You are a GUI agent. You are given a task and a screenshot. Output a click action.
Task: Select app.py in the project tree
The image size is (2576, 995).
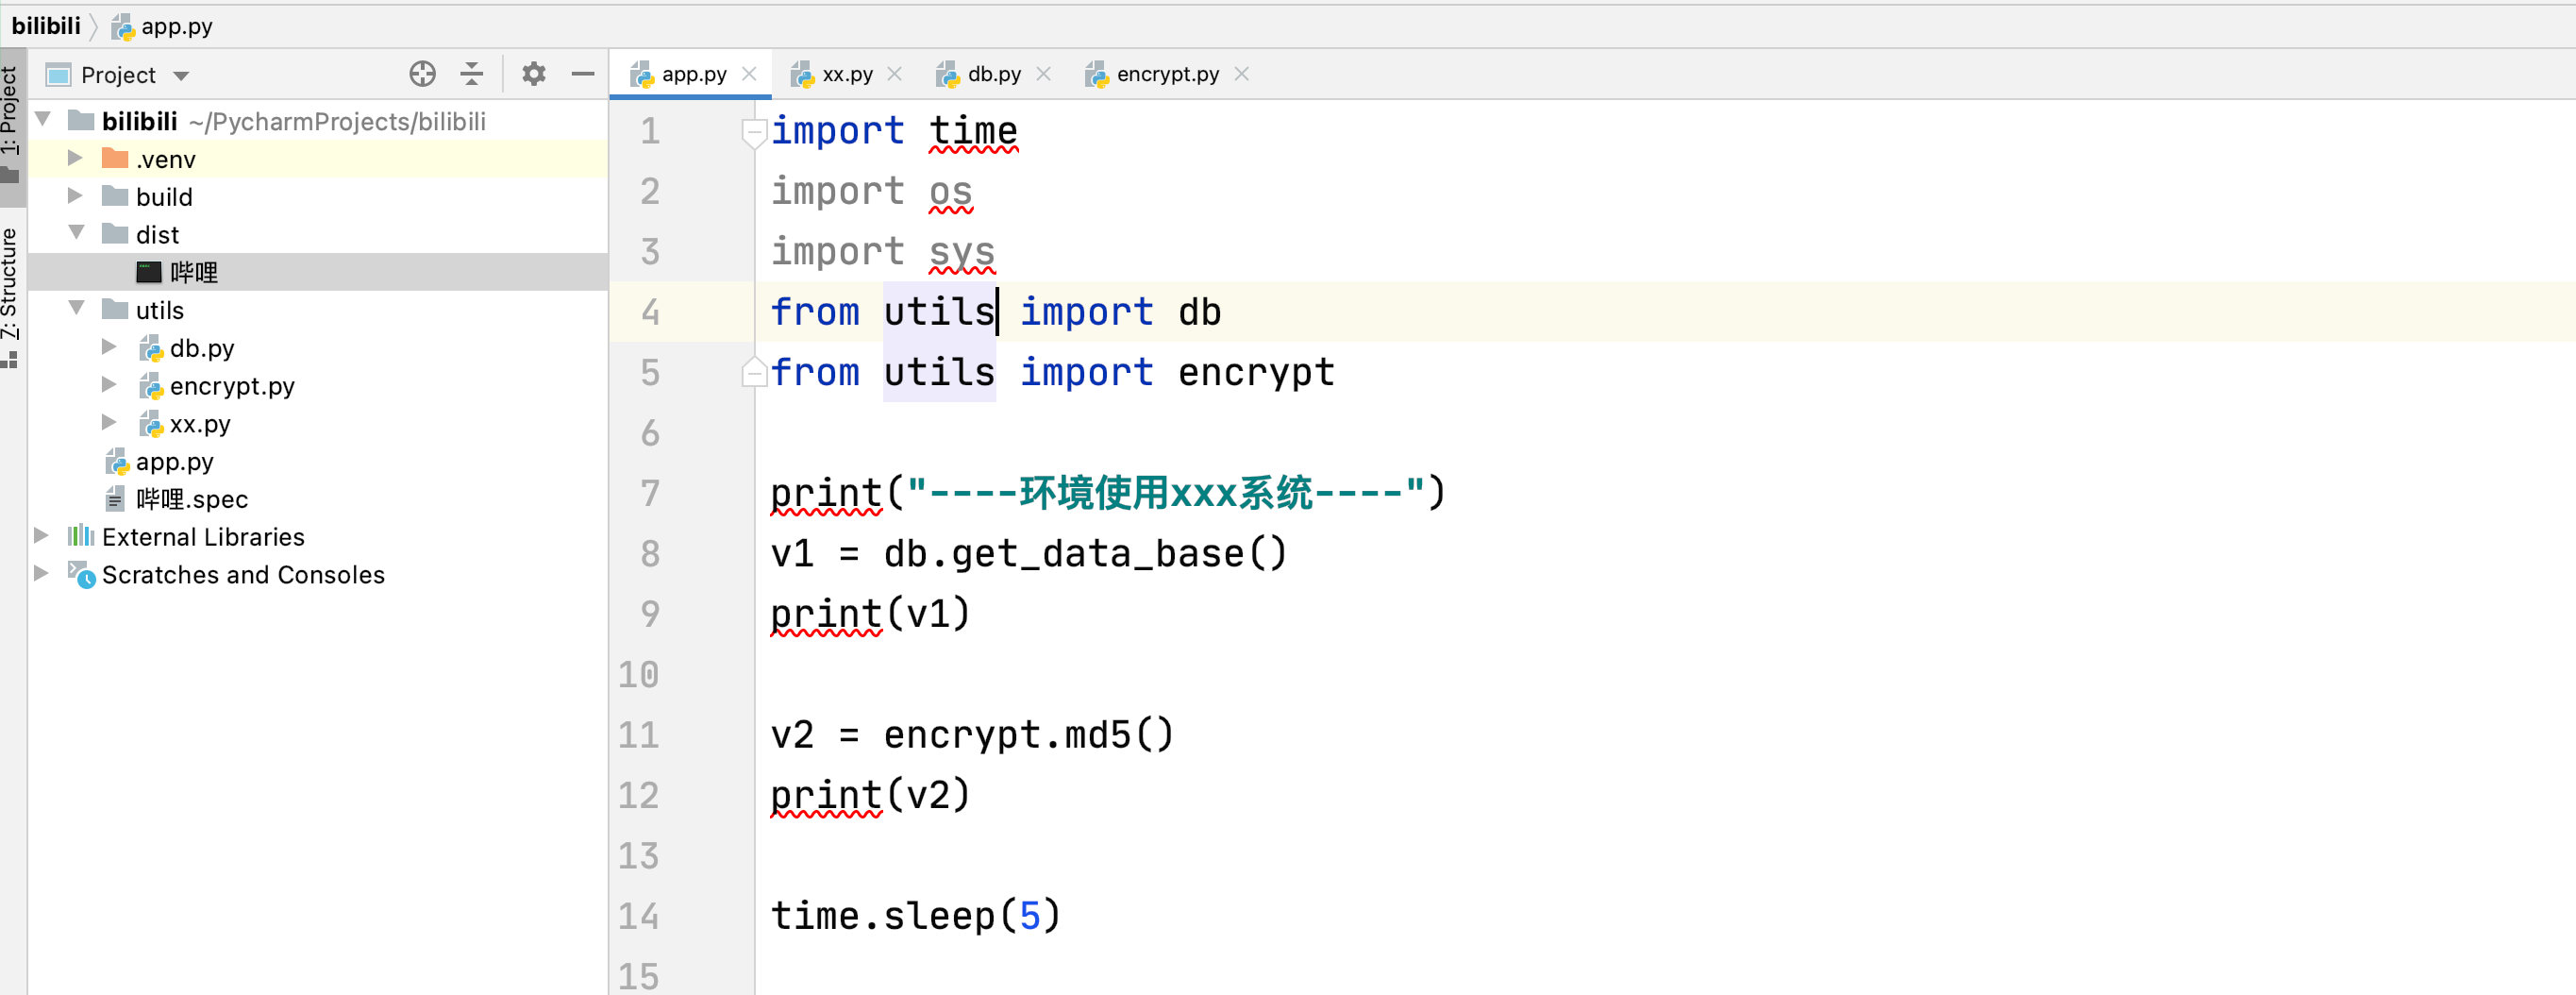(x=318, y=461)
